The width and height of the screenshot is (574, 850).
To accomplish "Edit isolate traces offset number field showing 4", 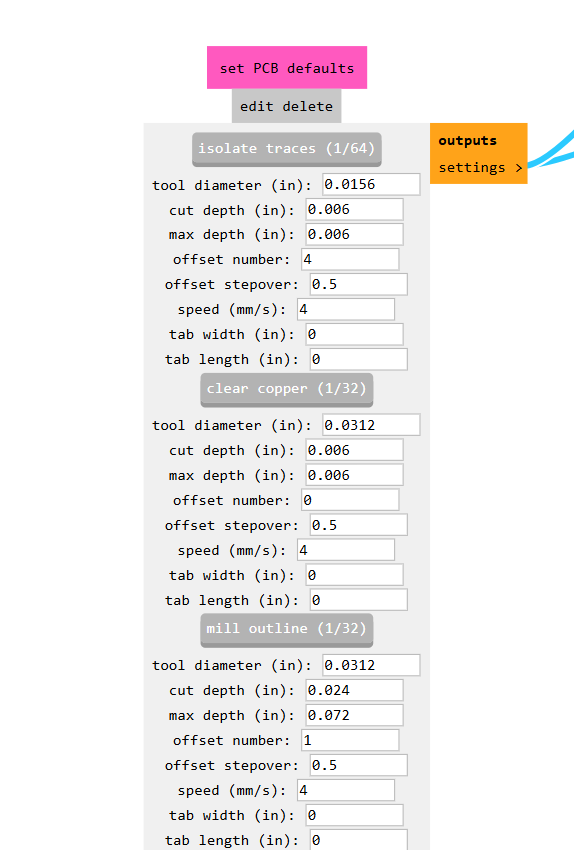I will [350, 259].
